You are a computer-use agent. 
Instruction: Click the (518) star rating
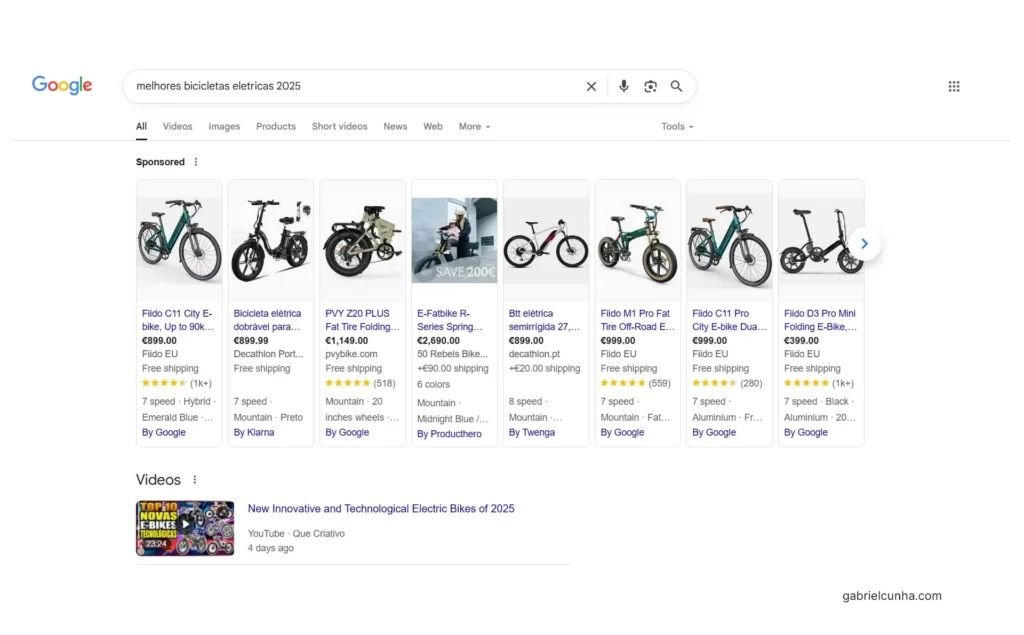[360, 383]
